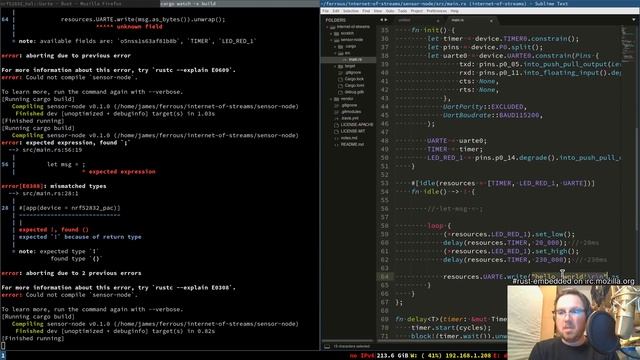Click the code minimap in Sublime Text
This screenshot has height=360, width=640.
tap(628, 43)
